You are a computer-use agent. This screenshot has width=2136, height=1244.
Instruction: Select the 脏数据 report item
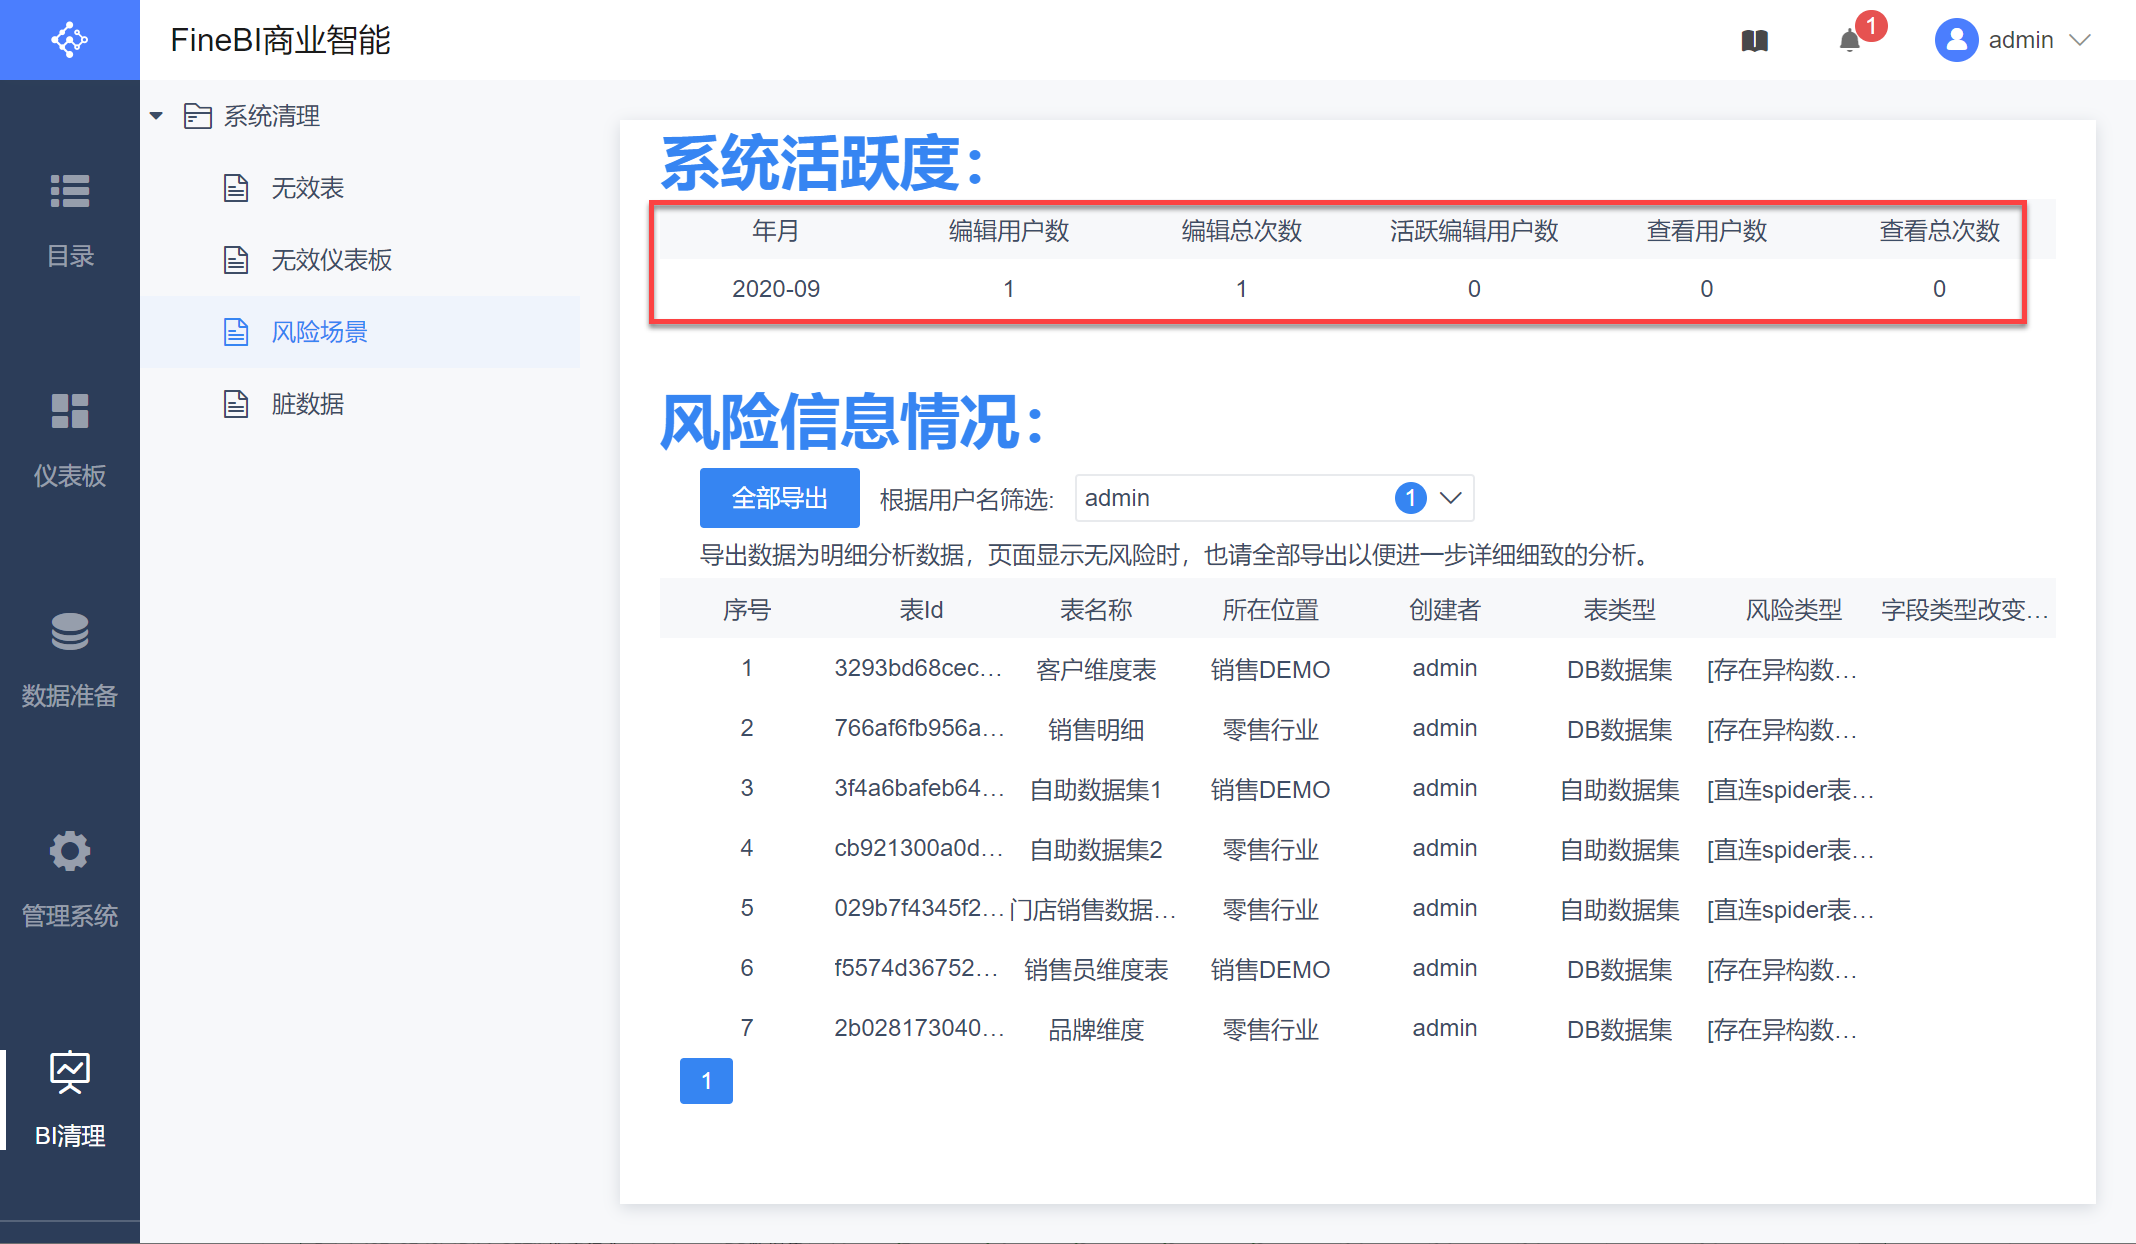[x=307, y=404]
